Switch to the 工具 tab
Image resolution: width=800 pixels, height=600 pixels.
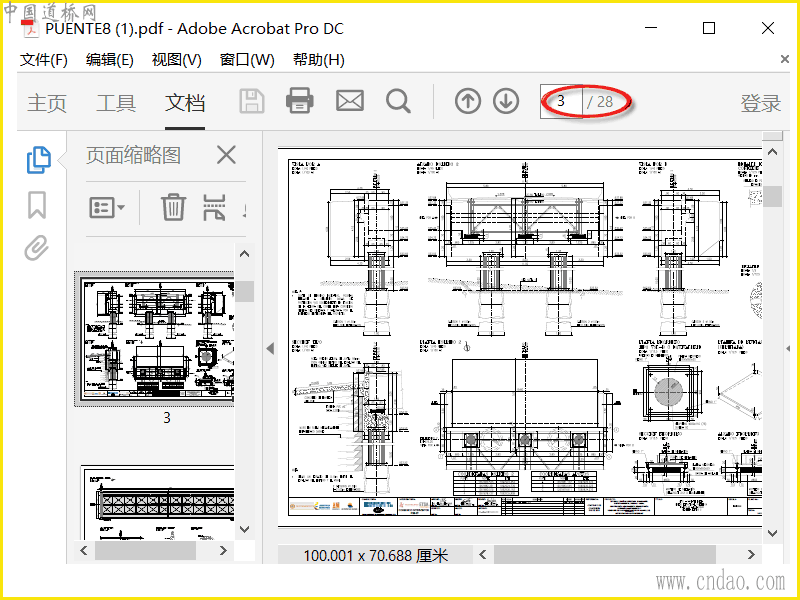(116, 103)
